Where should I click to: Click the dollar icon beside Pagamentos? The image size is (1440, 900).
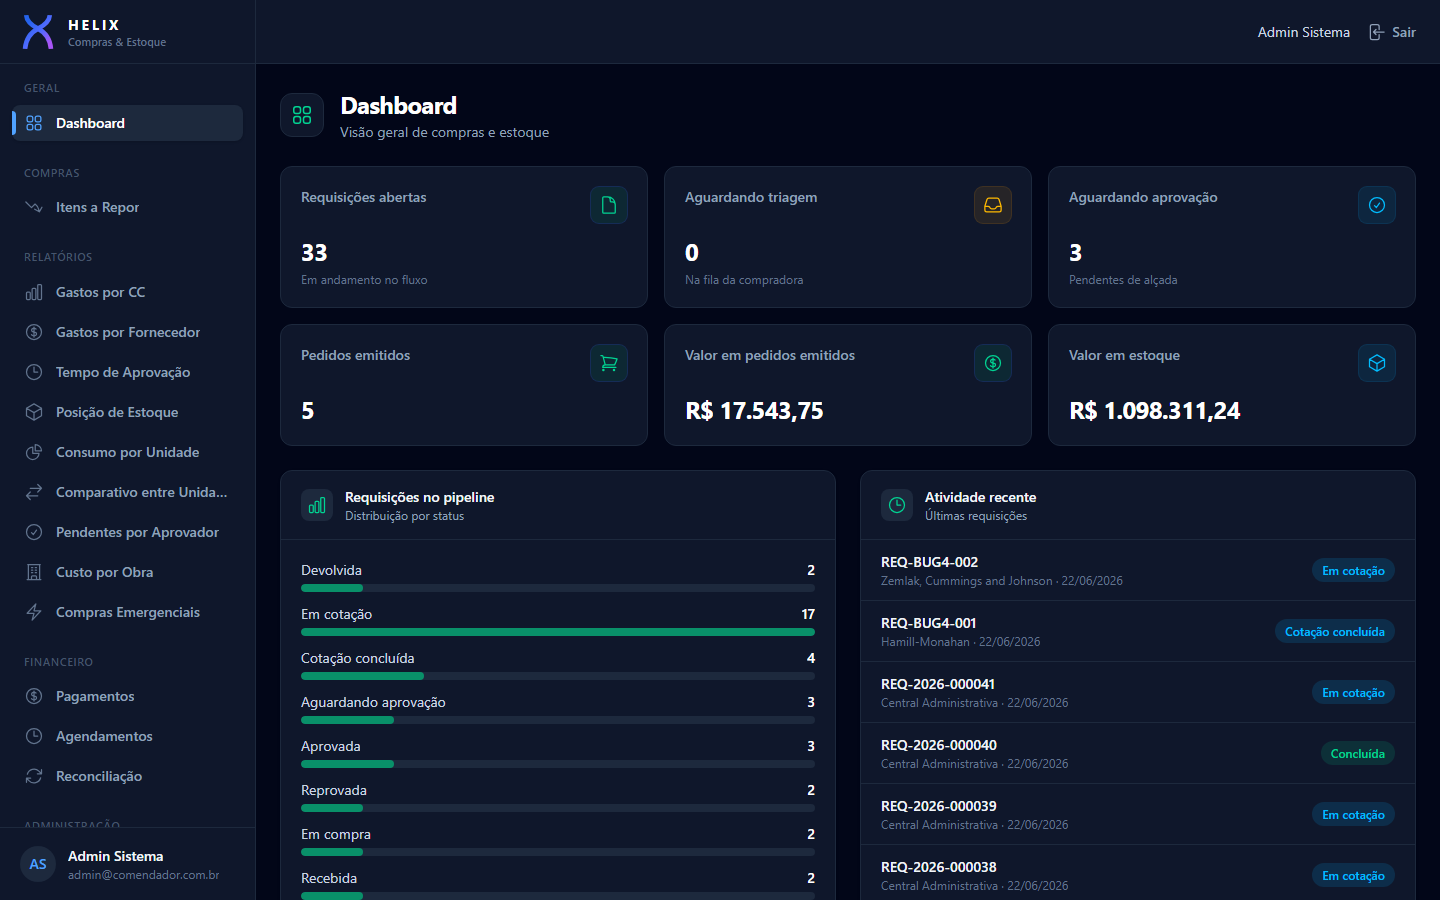34,696
